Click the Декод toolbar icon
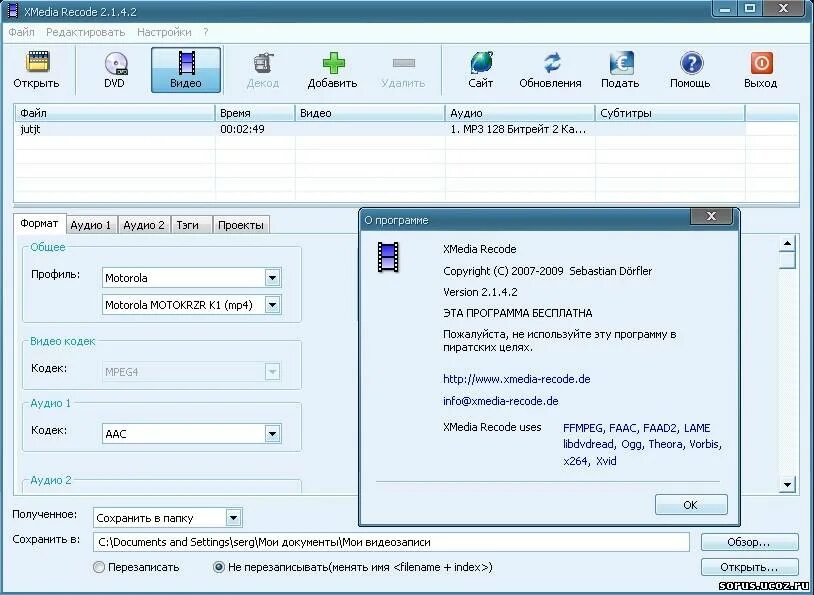814x595 pixels. pyautogui.click(x=263, y=63)
